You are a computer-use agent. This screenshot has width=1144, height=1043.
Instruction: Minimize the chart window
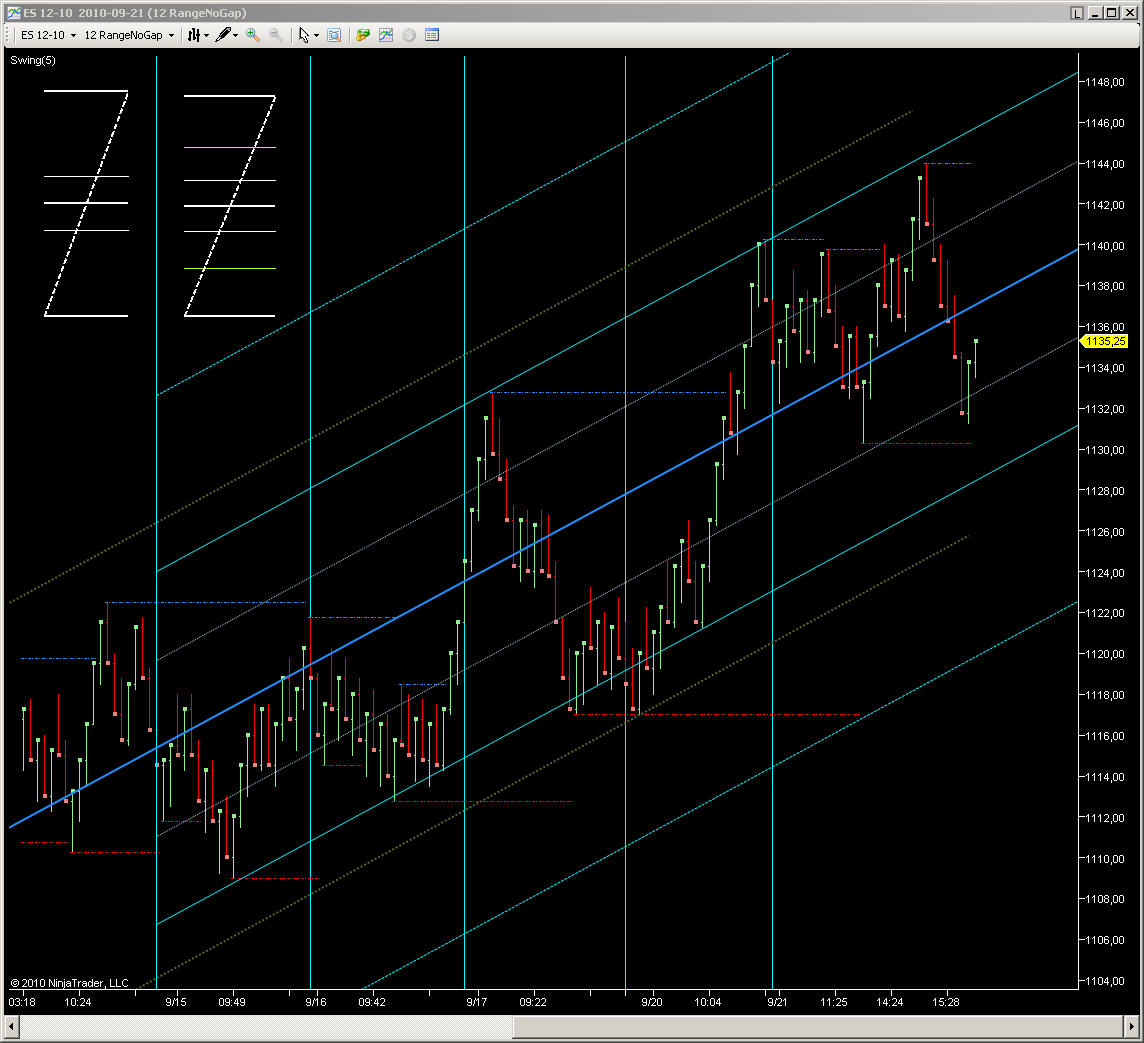pyautogui.click(x=1095, y=12)
